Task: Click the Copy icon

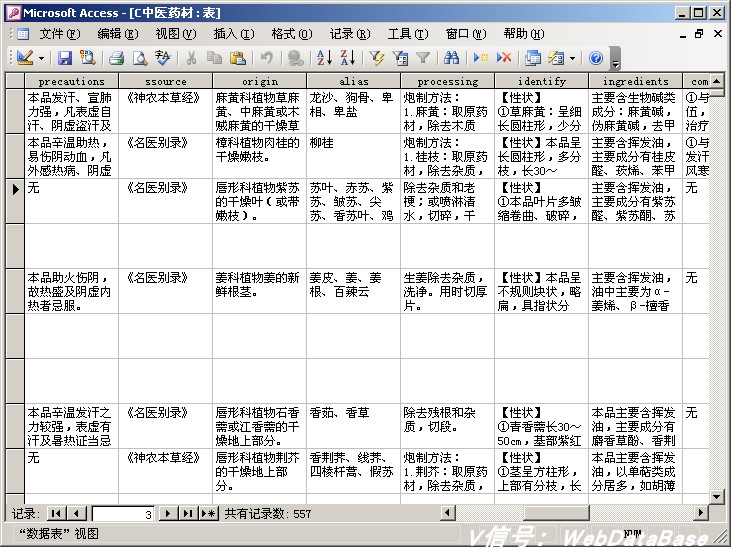Action: (214, 58)
